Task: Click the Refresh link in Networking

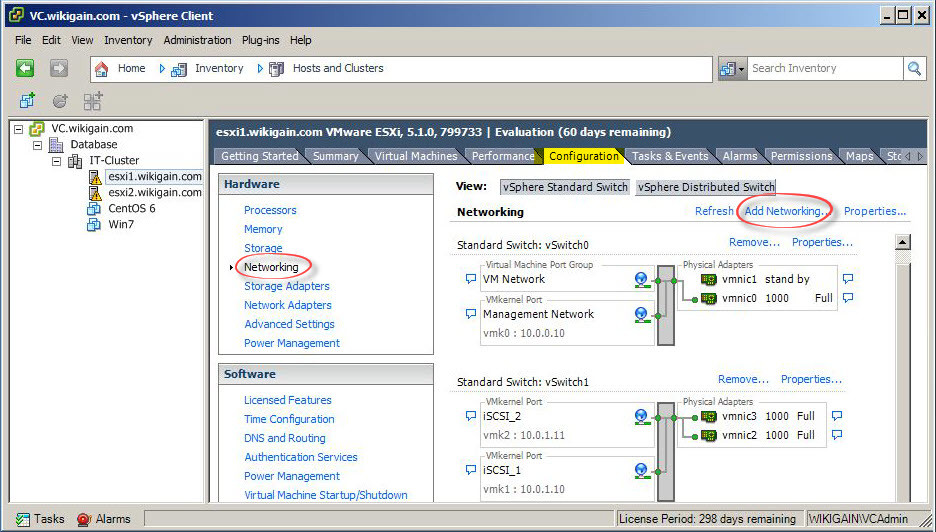Action: pos(714,211)
